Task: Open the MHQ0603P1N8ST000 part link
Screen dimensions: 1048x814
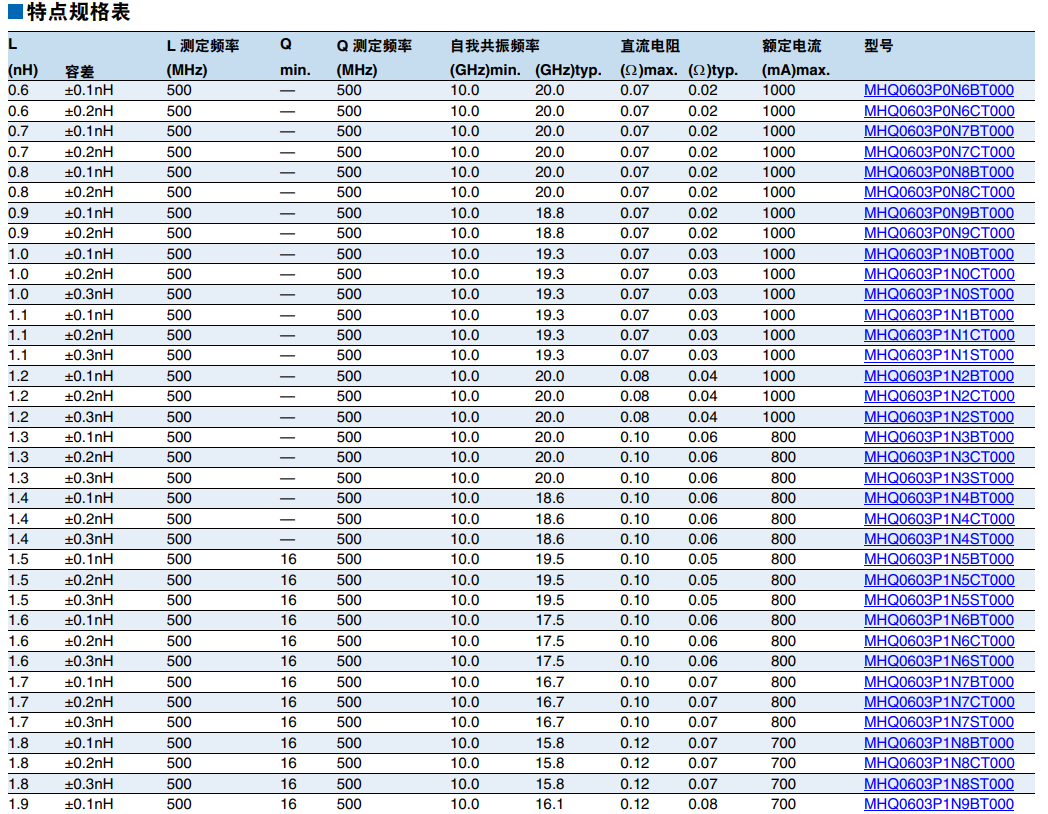Action: pyautogui.click(x=939, y=783)
